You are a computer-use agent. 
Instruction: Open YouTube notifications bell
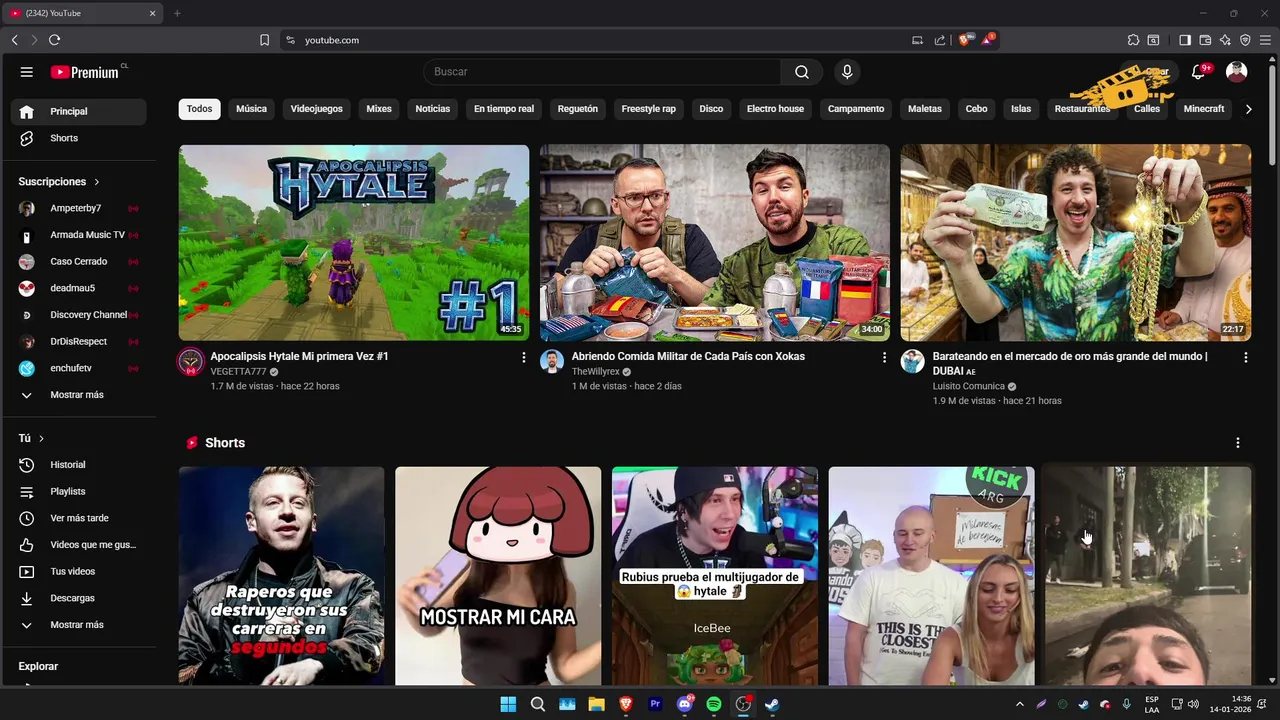point(1199,72)
